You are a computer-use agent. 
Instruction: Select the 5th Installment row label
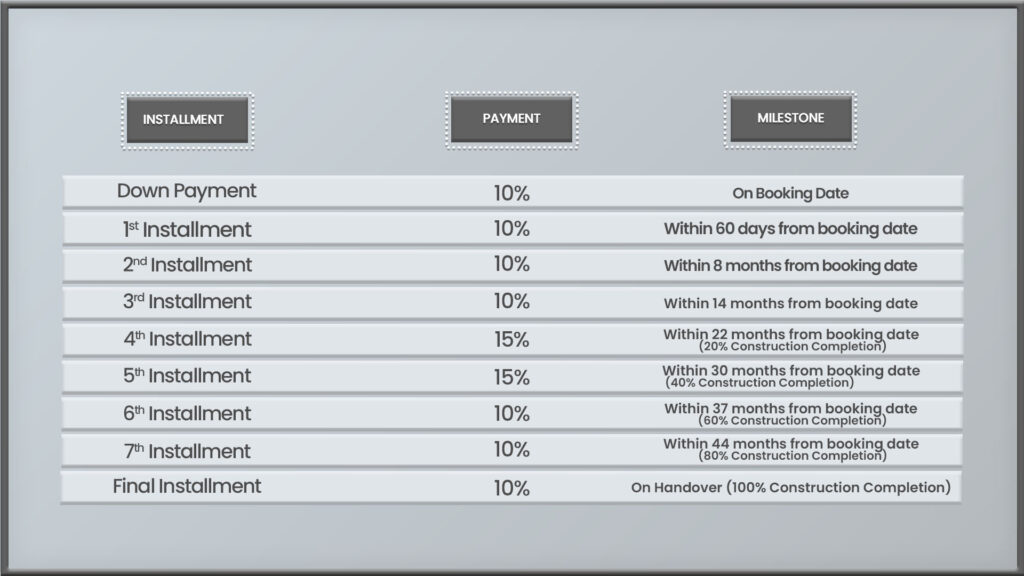tap(187, 376)
